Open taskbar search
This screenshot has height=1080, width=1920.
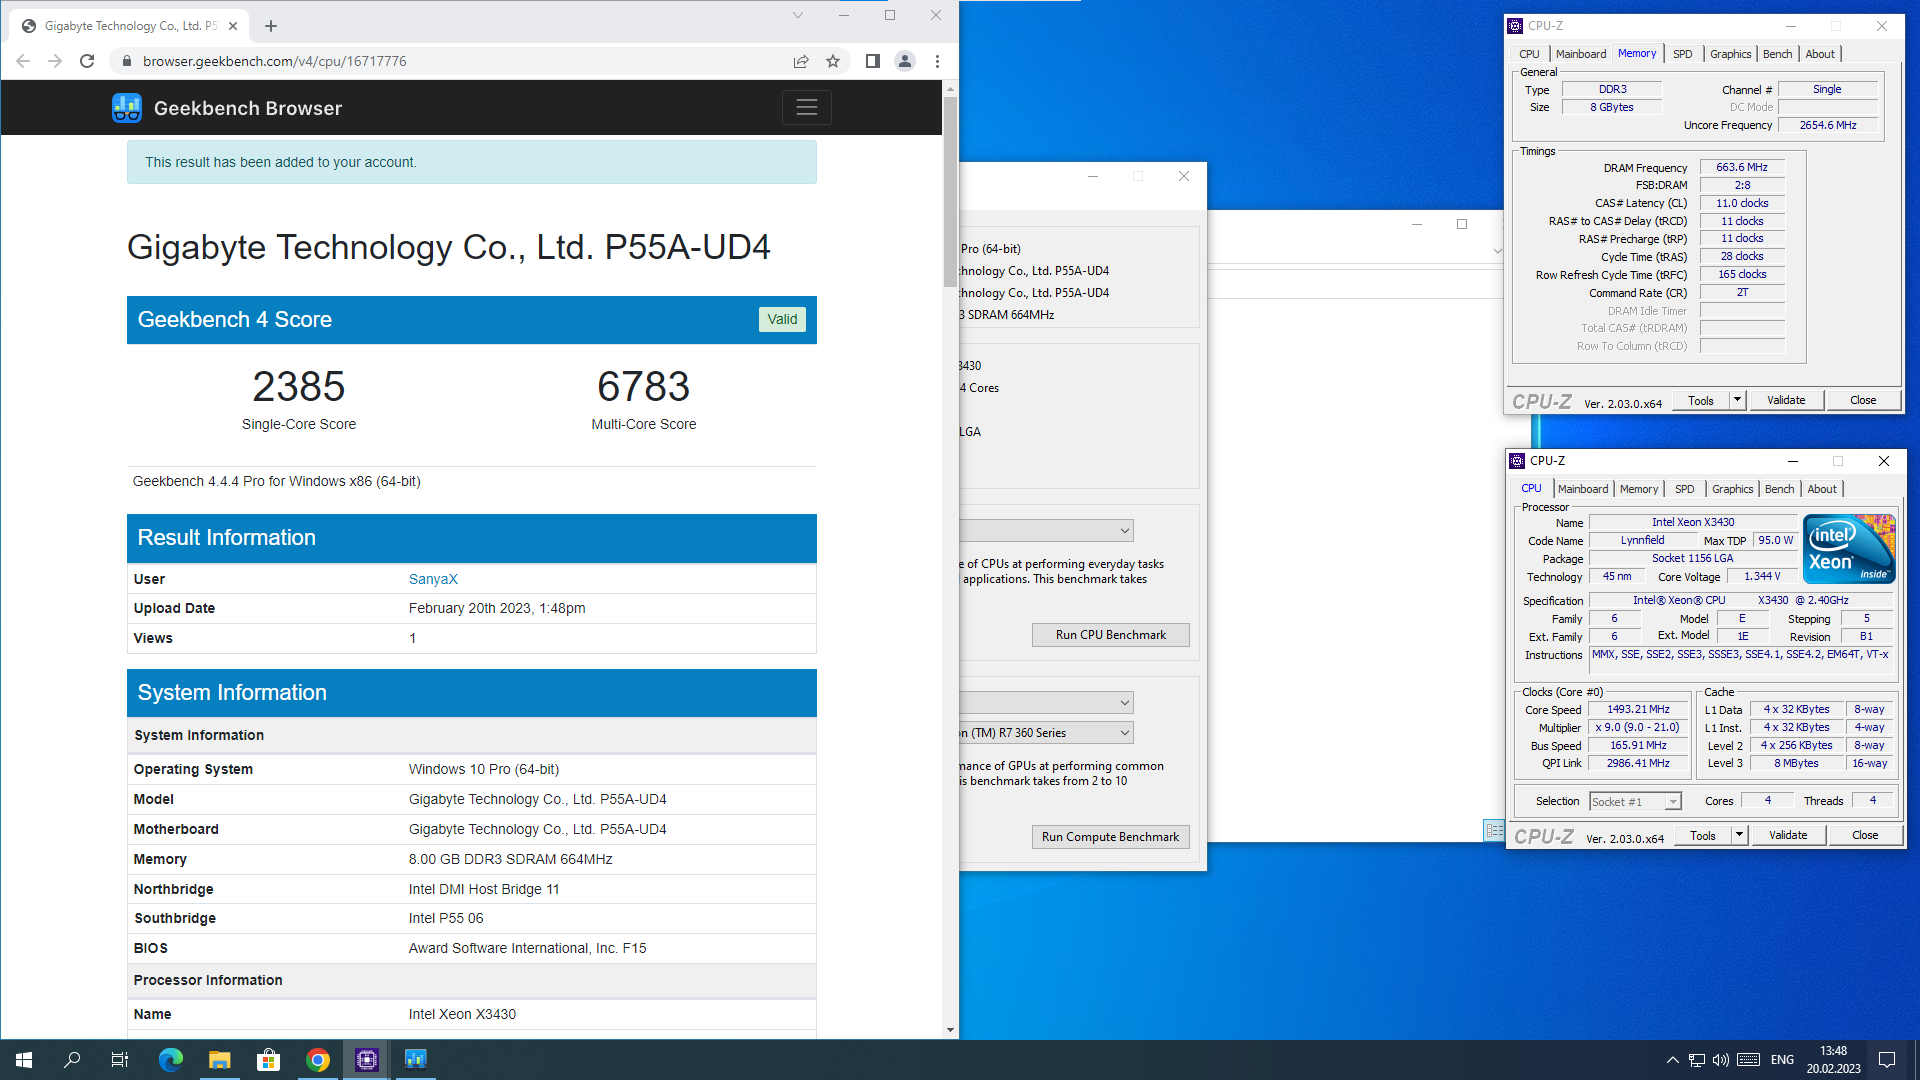coord(72,1060)
